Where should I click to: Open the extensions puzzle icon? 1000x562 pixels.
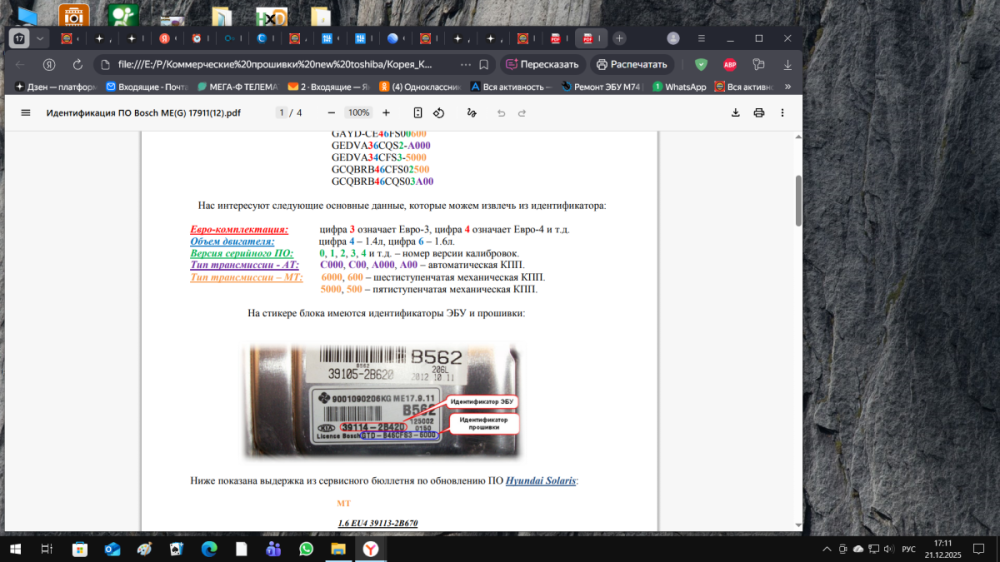point(758,64)
